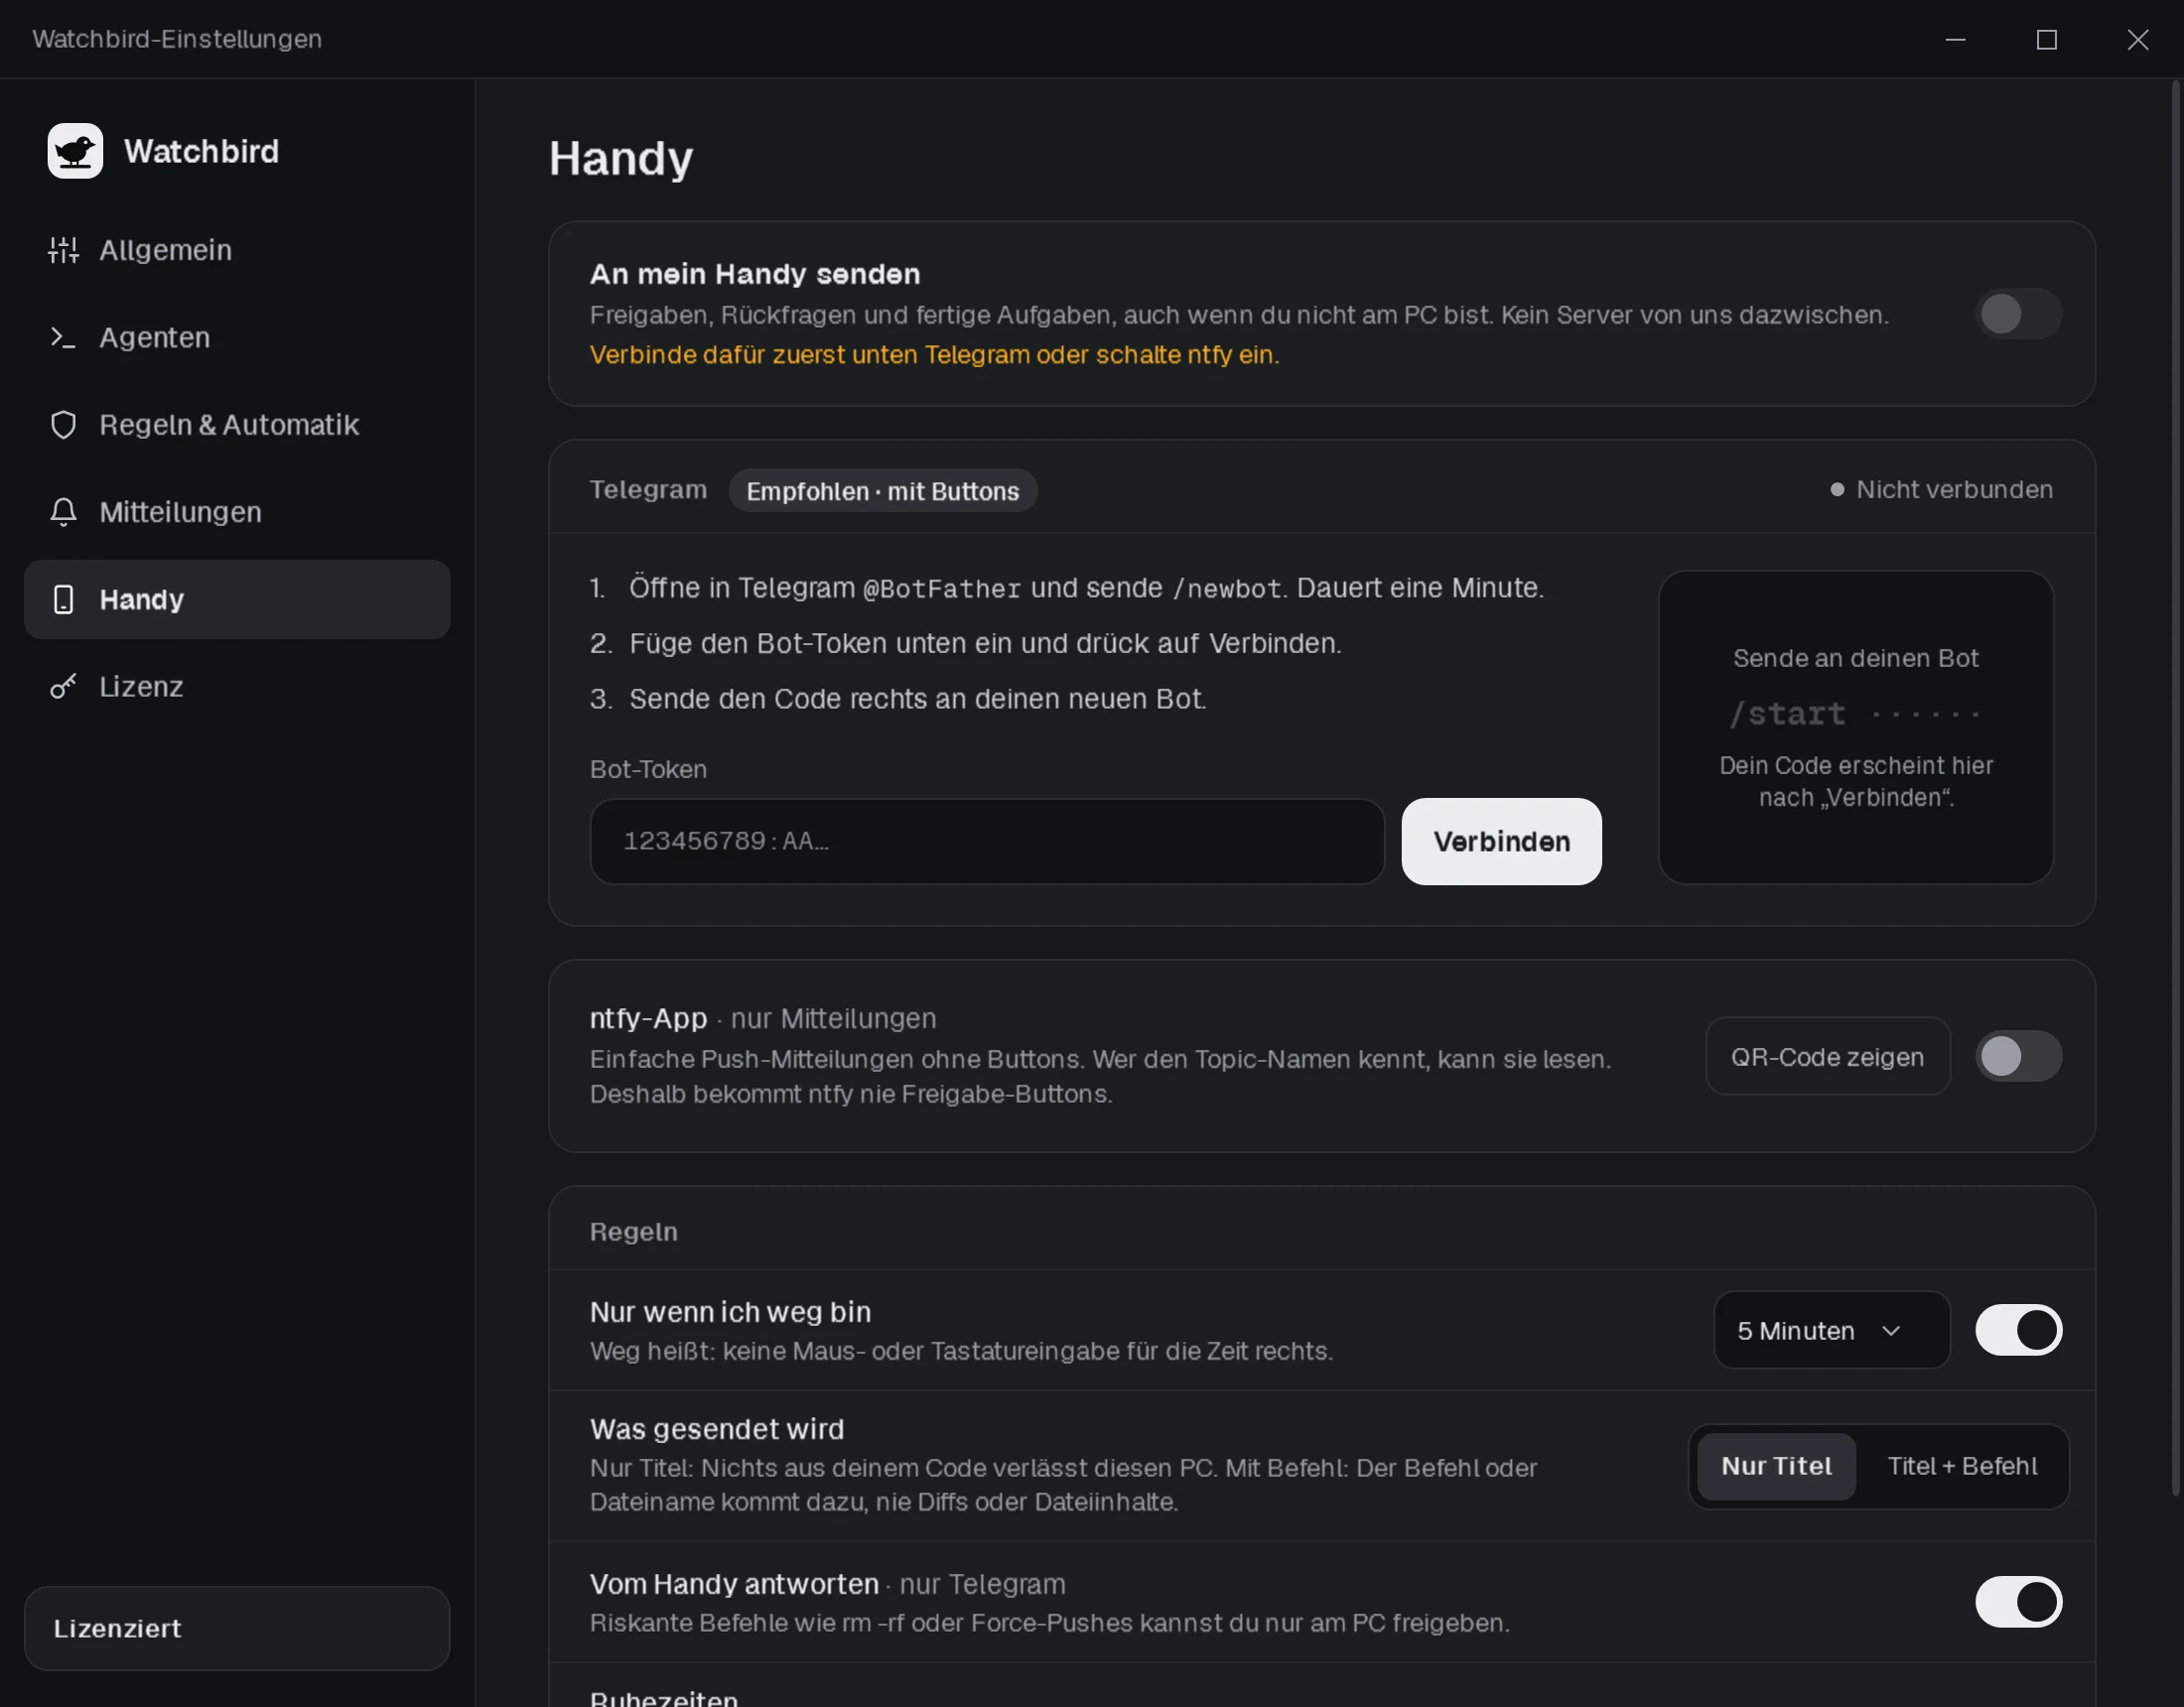Viewport: 2184px width, 1707px height.
Task: Click the Watchbird-Einstellungen window title
Action: 177,39
